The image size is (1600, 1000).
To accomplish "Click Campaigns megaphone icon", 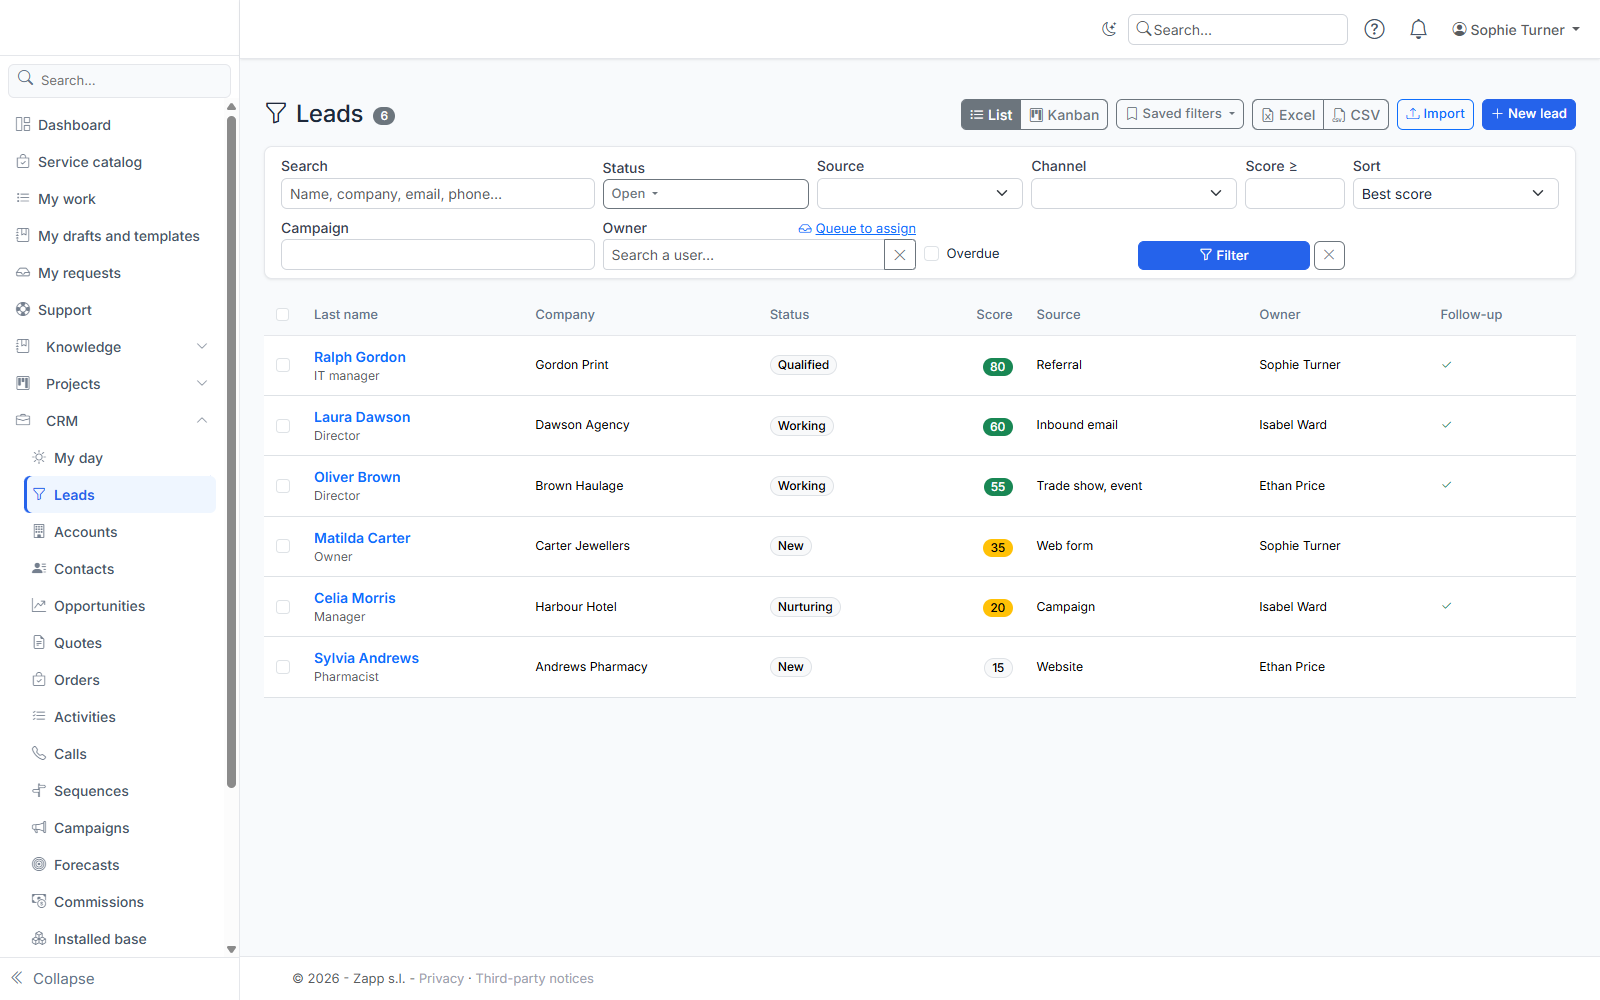I will click(39, 828).
